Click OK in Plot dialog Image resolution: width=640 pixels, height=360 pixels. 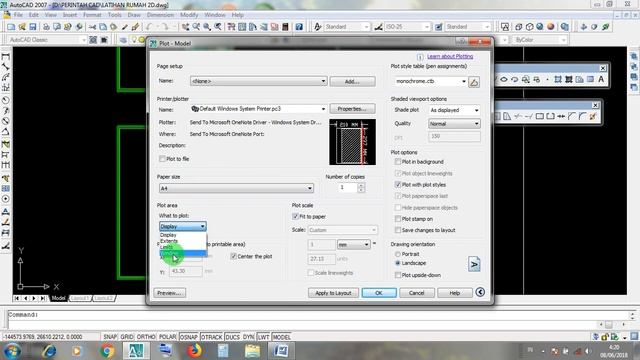pos(379,293)
